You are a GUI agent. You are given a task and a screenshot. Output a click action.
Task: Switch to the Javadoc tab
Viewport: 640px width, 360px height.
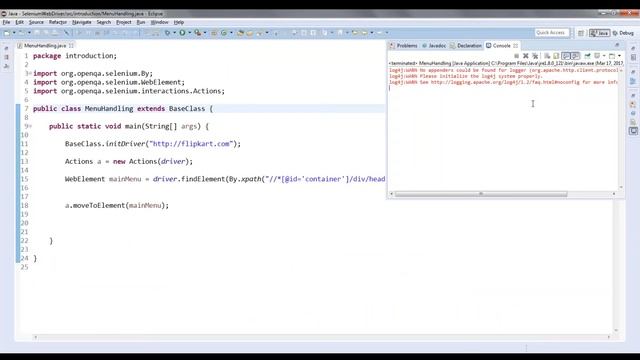pyautogui.click(x=434, y=46)
